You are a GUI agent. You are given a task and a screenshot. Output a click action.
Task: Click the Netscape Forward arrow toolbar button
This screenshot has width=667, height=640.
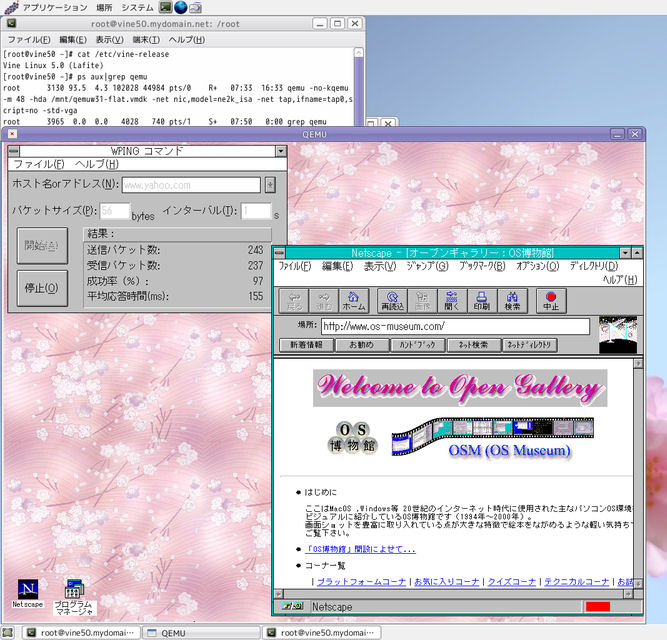[324, 301]
